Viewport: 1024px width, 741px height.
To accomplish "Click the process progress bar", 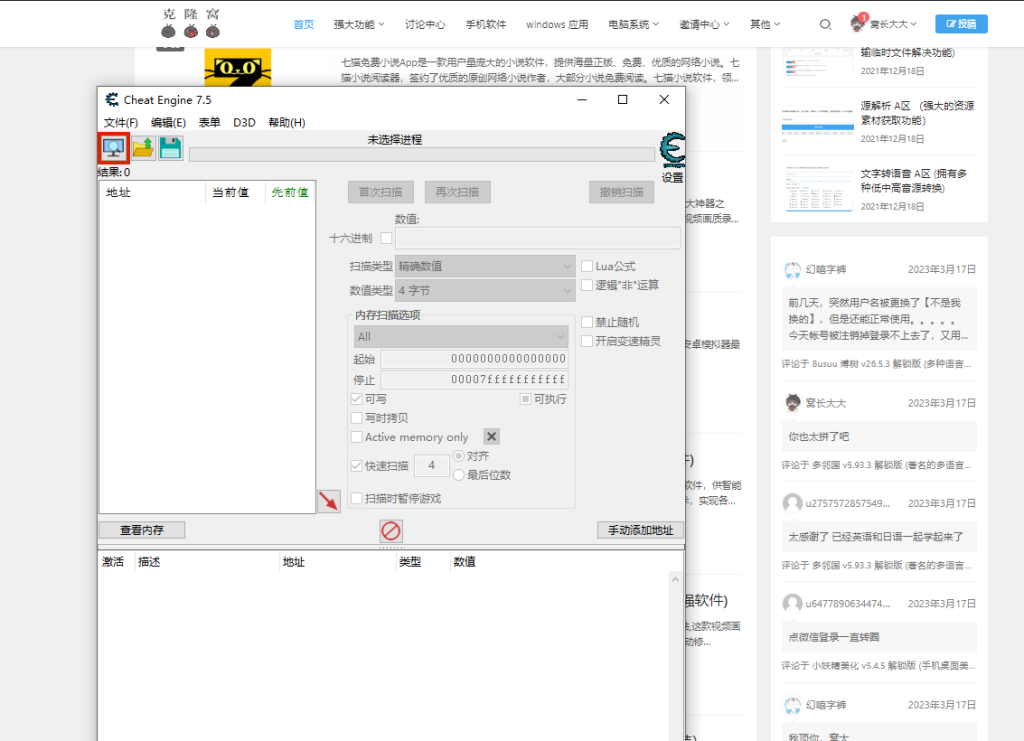I will tap(422, 155).
